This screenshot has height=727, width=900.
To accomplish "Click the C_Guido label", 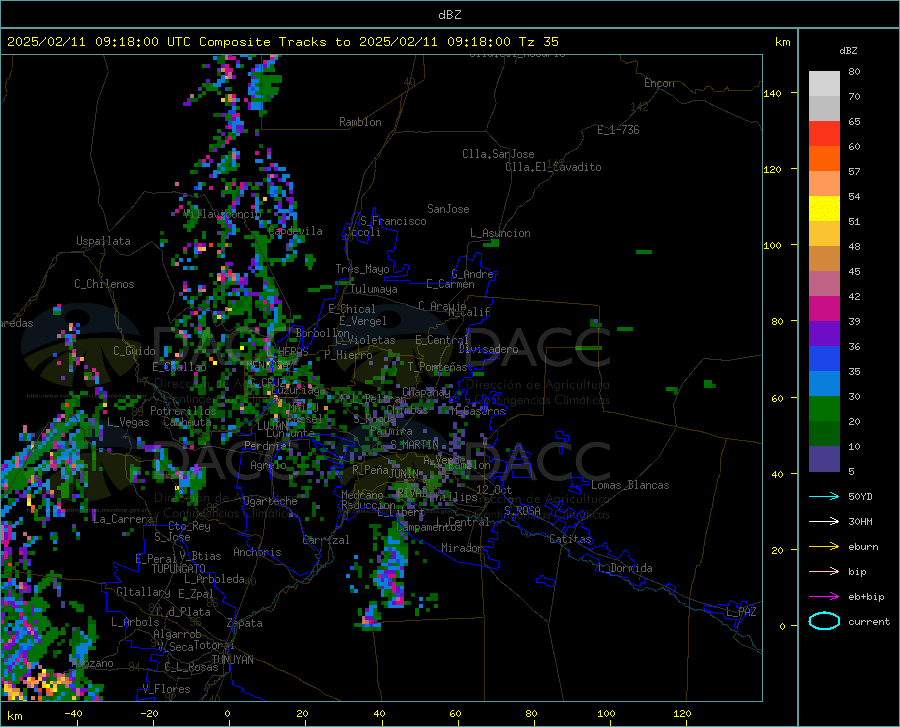I will tap(134, 351).
